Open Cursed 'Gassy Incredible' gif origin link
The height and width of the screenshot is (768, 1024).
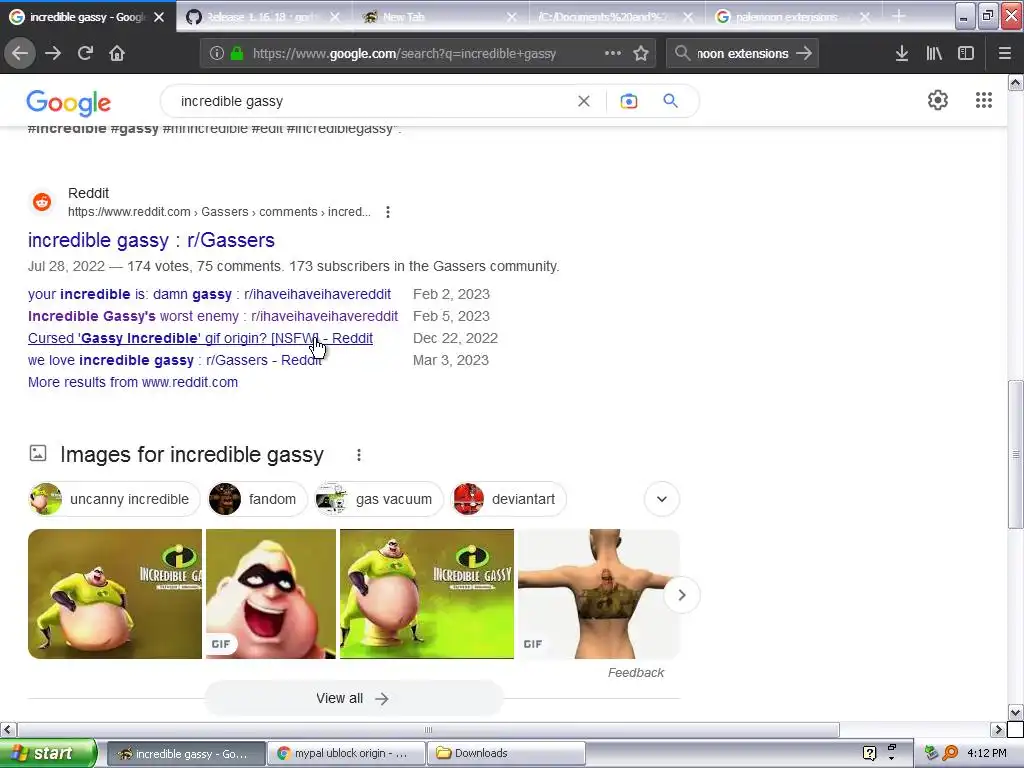click(x=200, y=338)
